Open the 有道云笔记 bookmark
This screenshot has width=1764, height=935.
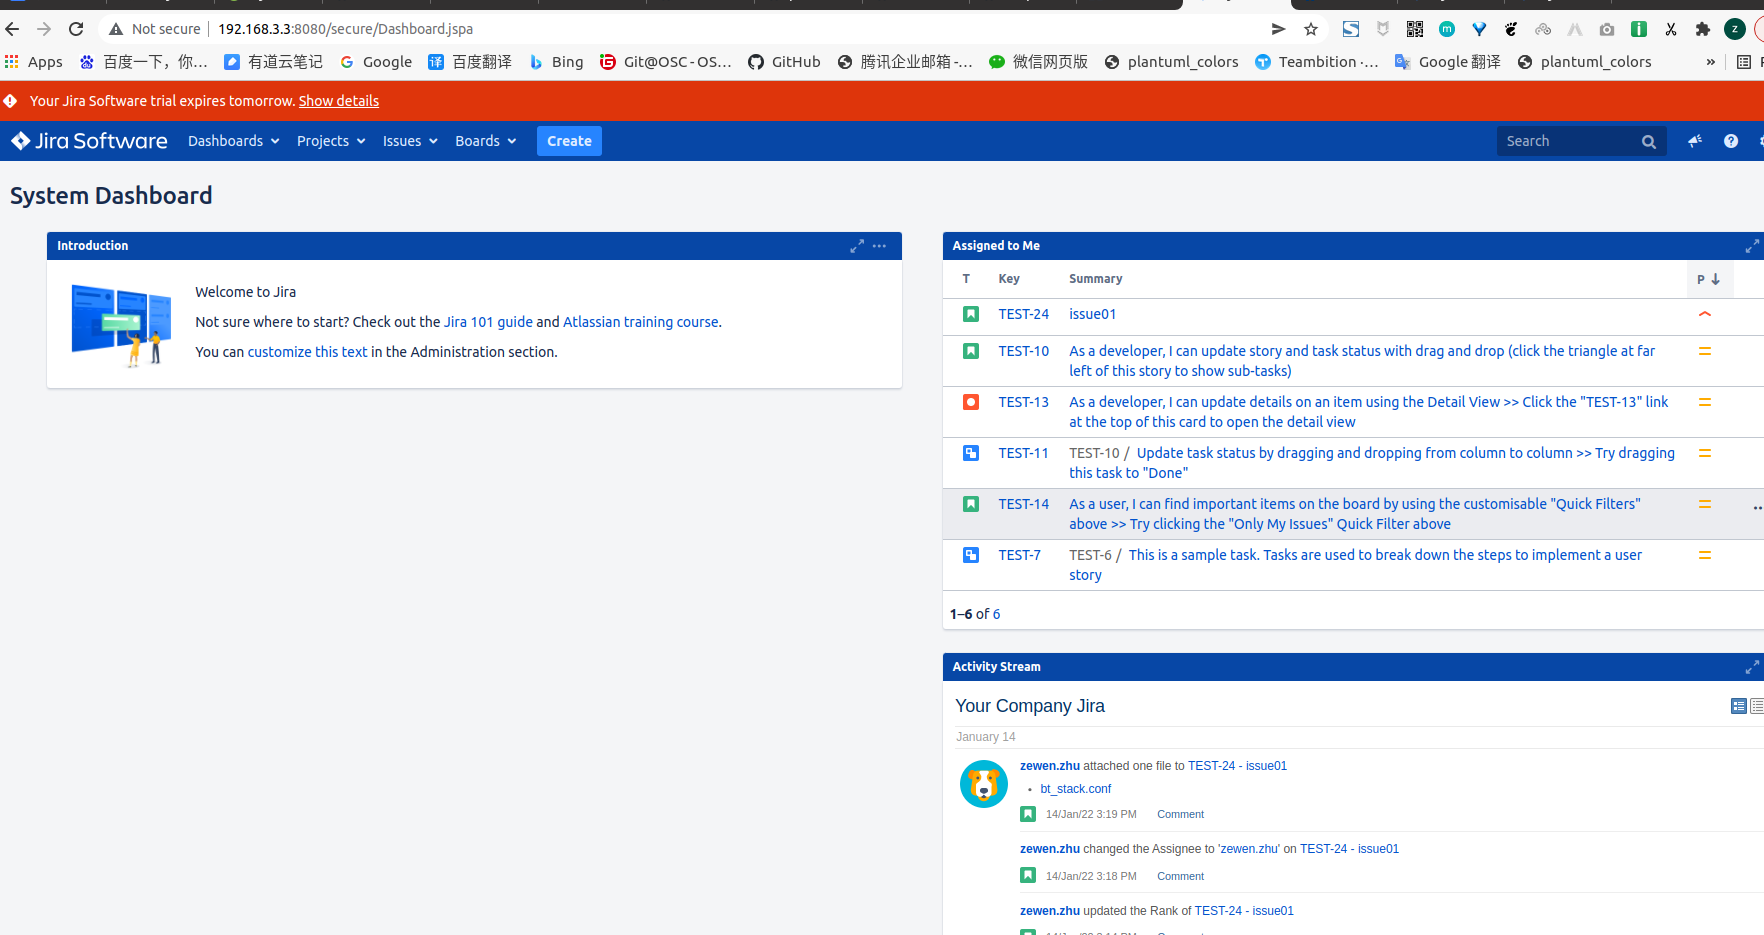[273, 62]
